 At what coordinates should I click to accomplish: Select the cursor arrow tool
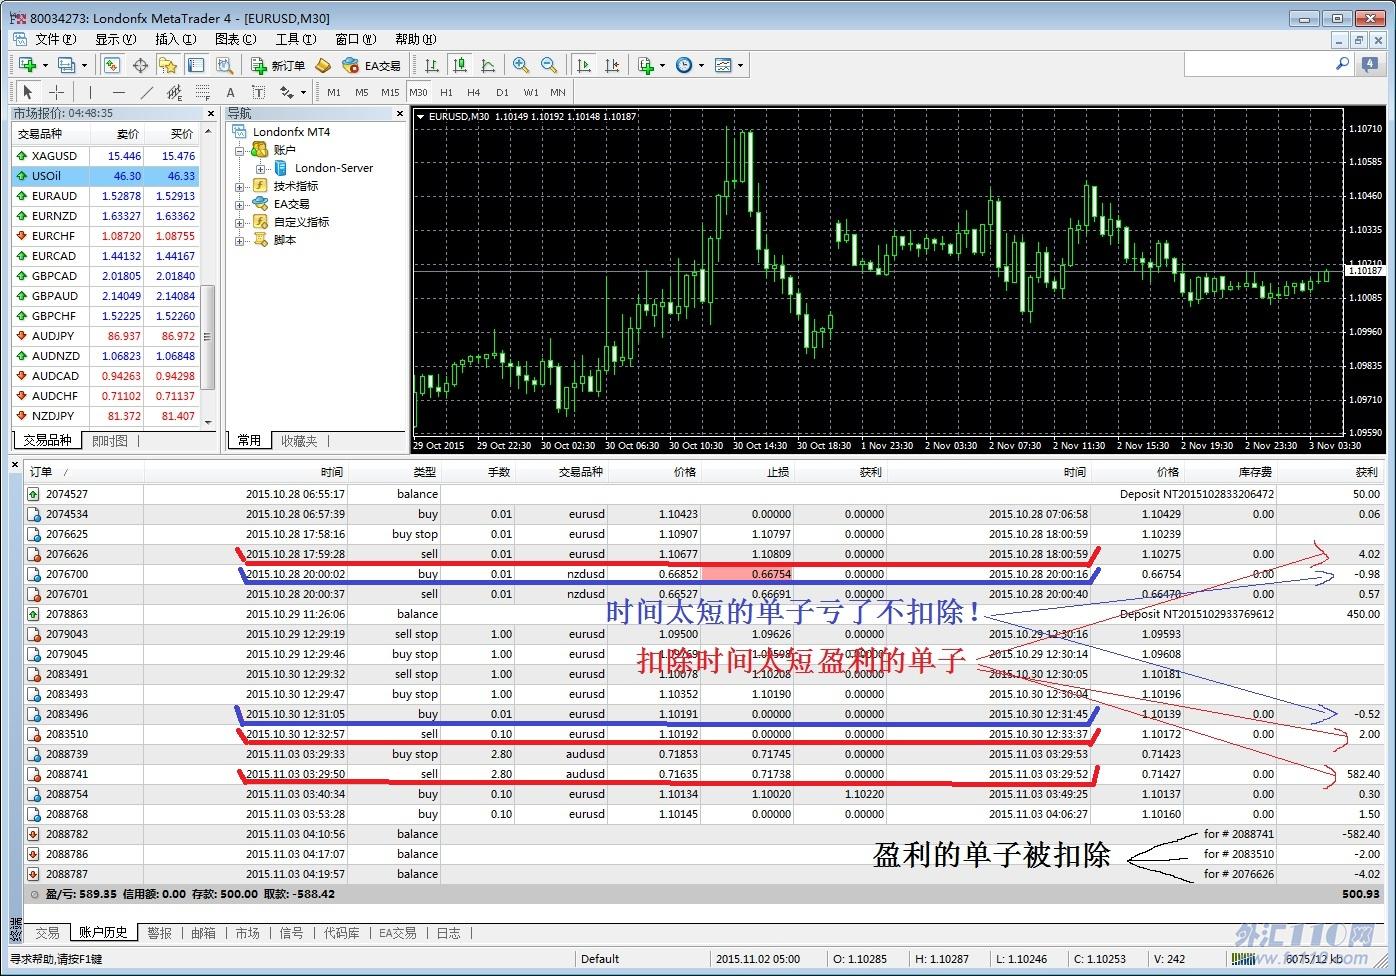(x=28, y=92)
